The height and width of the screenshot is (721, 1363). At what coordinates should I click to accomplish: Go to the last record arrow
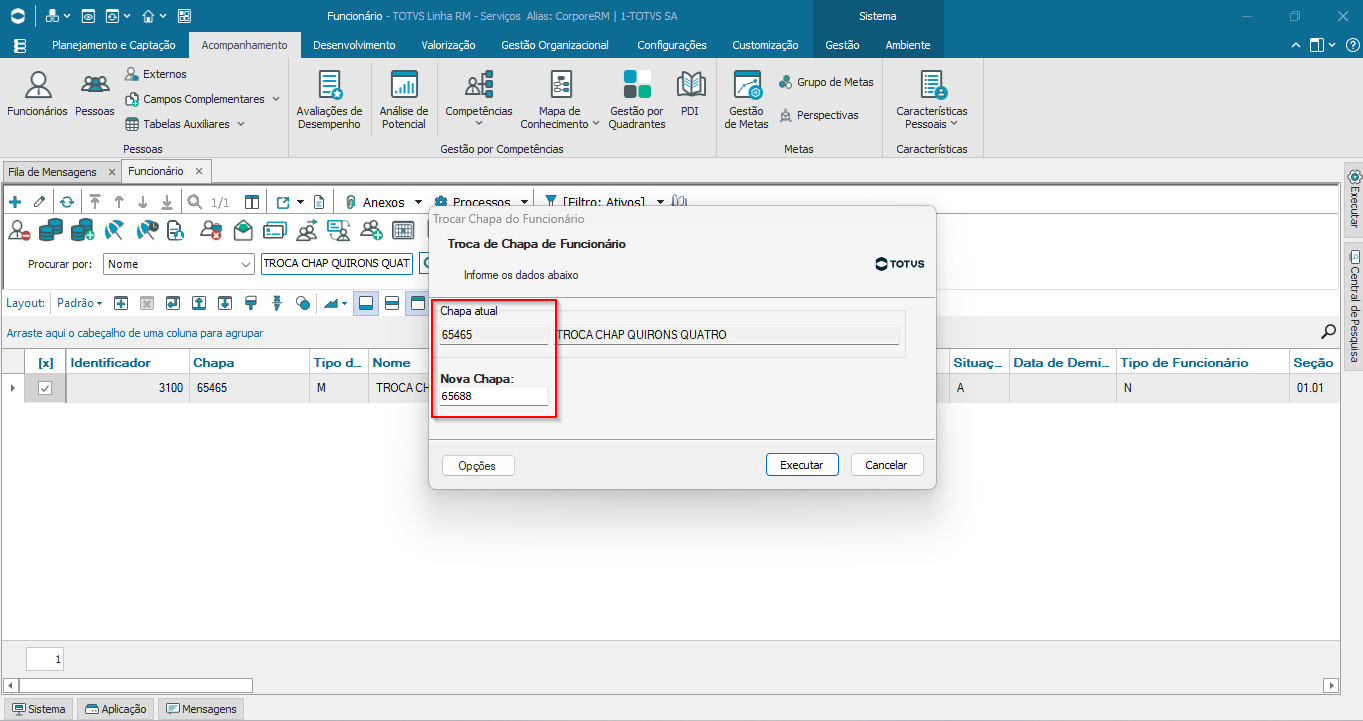click(167, 202)
